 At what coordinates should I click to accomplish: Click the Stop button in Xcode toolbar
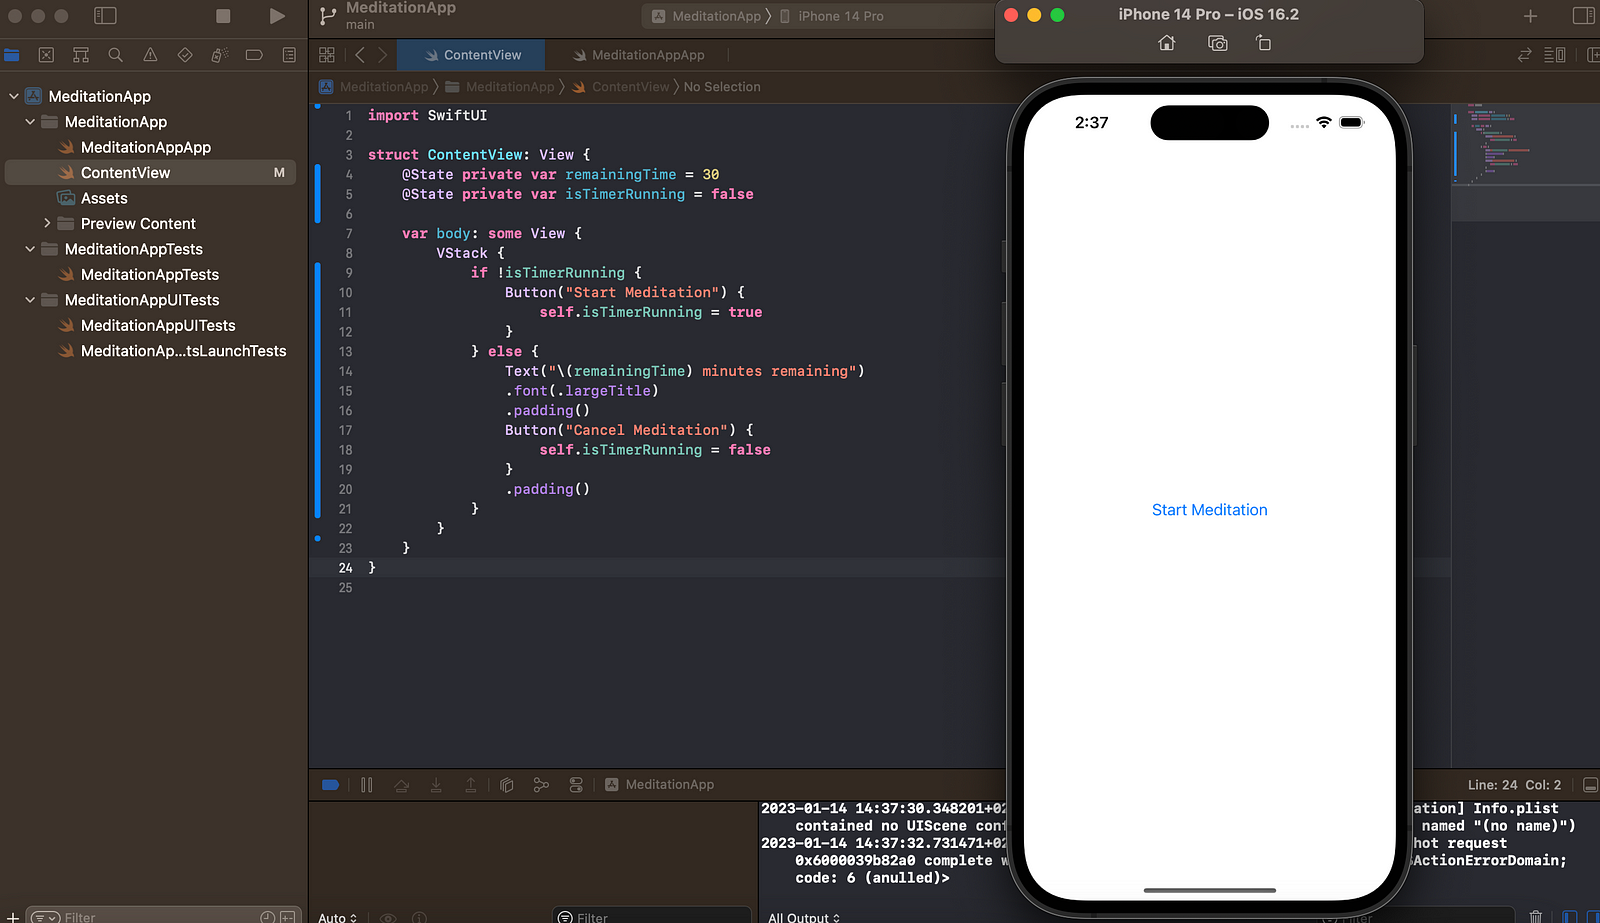click(223, 16)
